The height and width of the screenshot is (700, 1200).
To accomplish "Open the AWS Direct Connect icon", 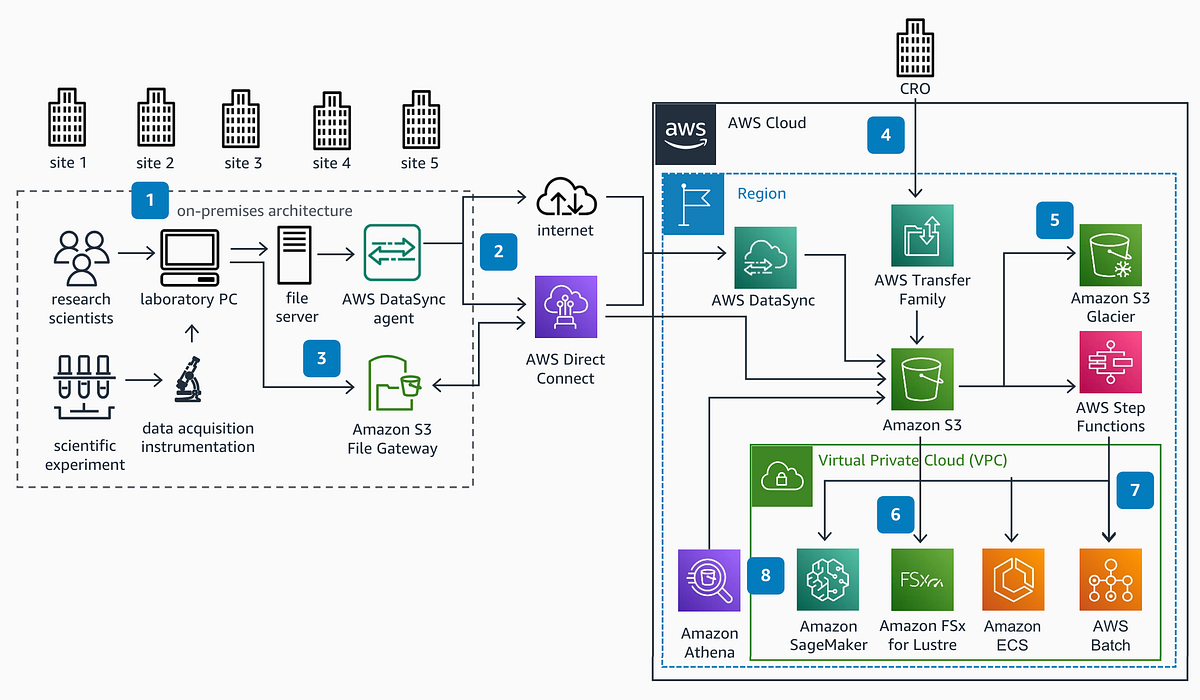I will click(565, 306).
